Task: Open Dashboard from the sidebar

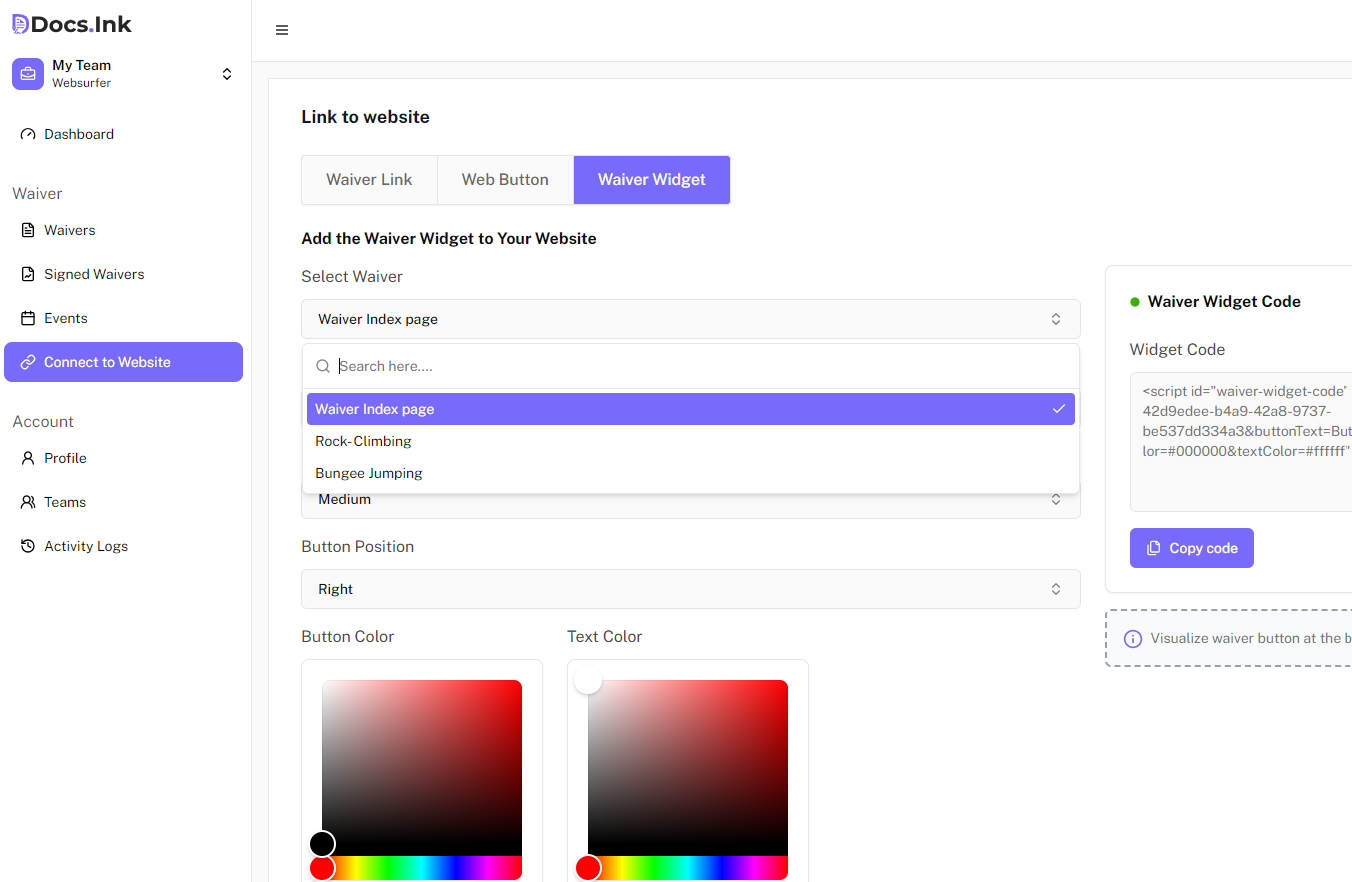Action: 78,134
